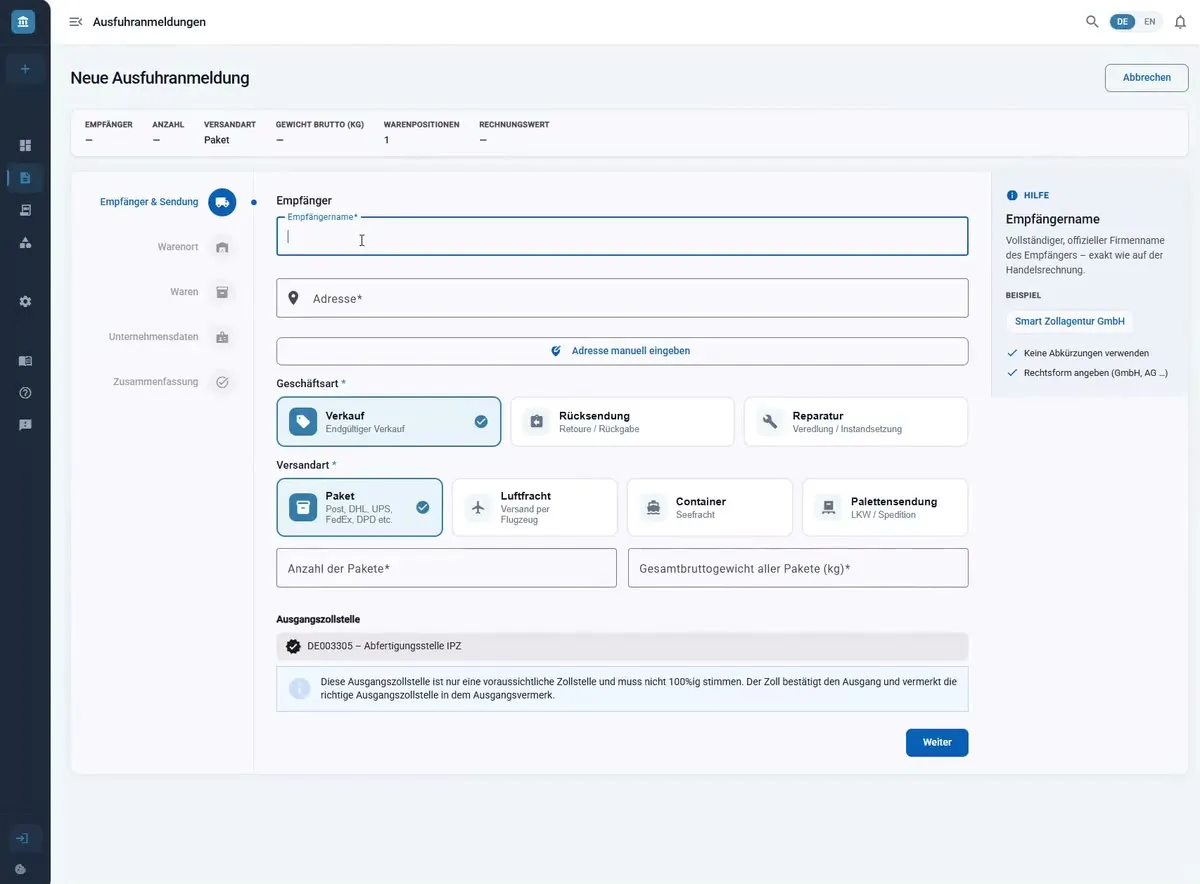Click the Weiter button
1200x884 pixels.
(937, 742)
